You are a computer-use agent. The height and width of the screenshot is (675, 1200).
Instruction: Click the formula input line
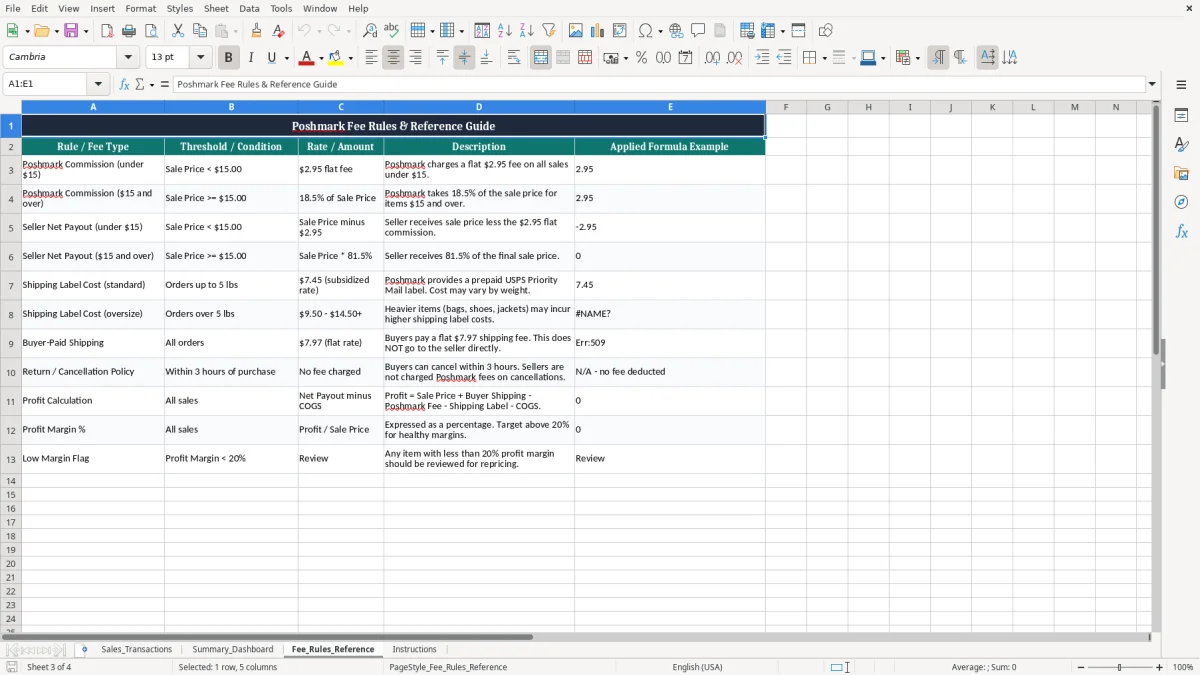[659, 84]
